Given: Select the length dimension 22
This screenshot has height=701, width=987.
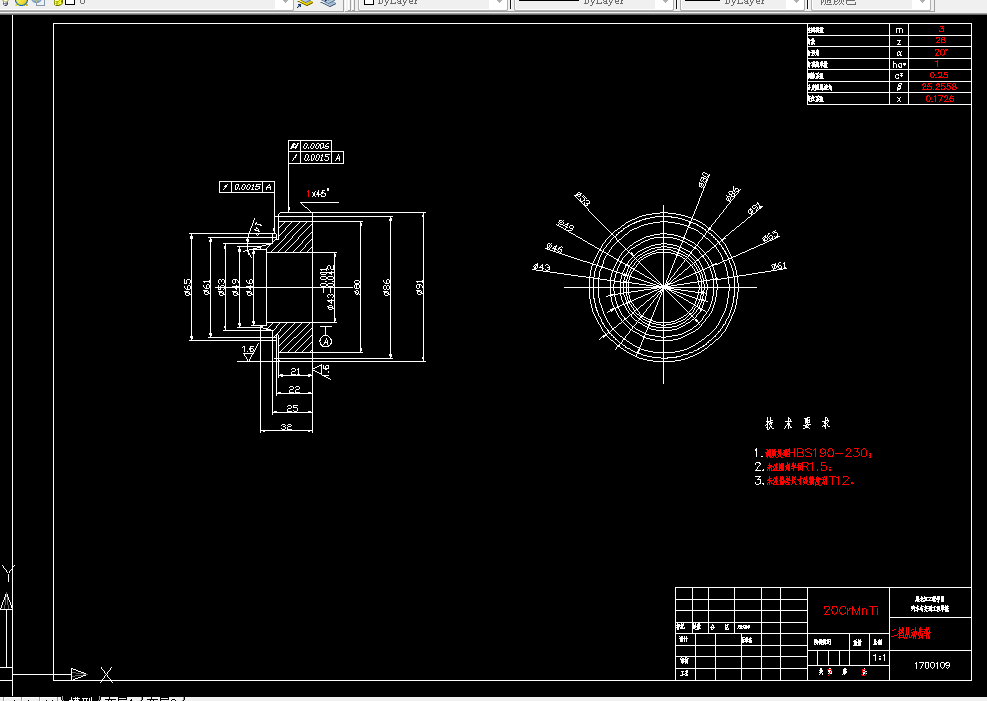Looking at the screenshot, I should [x=294, y=390].
